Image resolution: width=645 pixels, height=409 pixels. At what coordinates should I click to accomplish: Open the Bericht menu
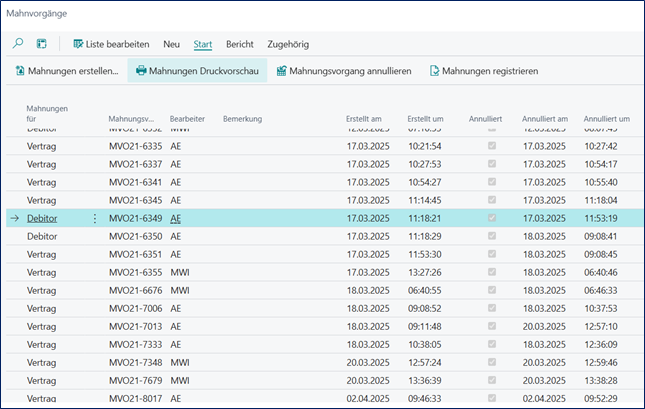click(x=240, y=44)
